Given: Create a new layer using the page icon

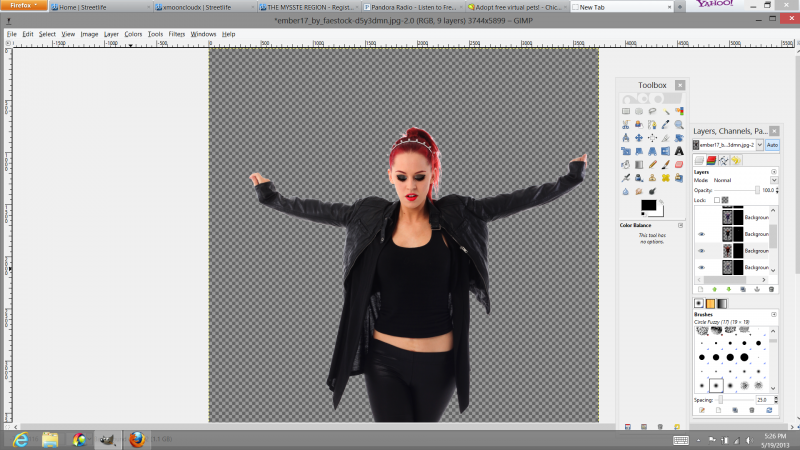Looking at the screenshot, I should 700,289.
